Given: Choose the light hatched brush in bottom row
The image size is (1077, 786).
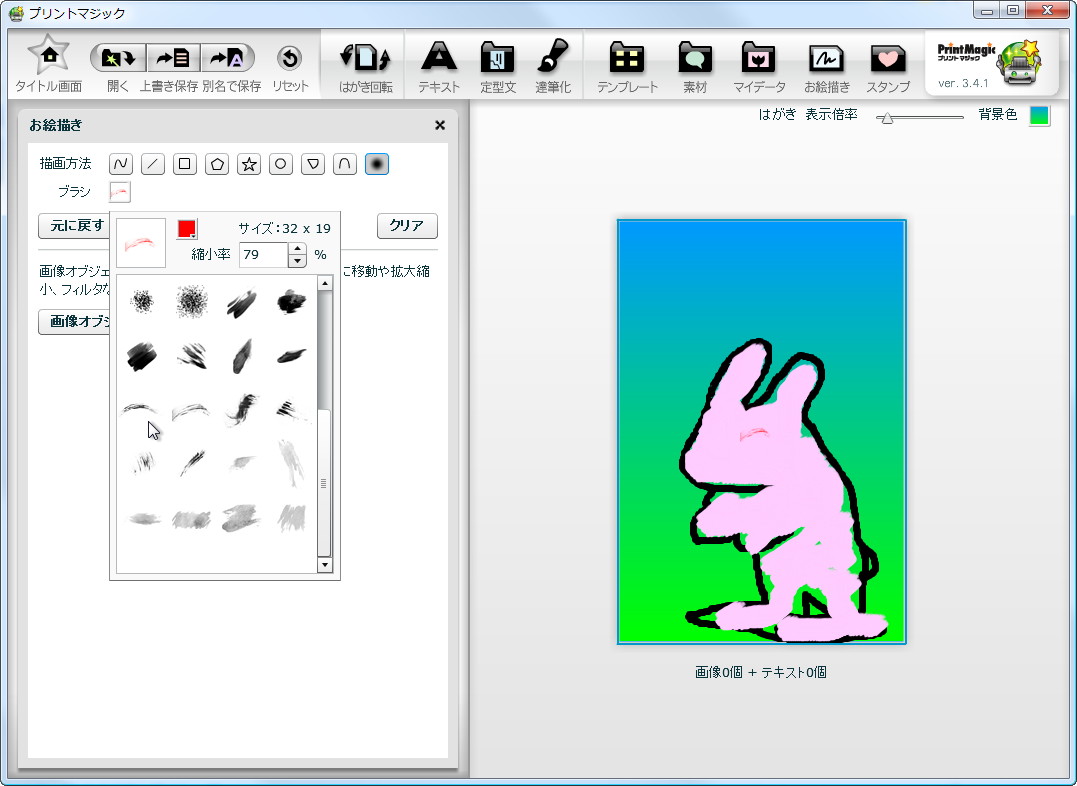Looking at the screenshot, I should tap(292, 518).
